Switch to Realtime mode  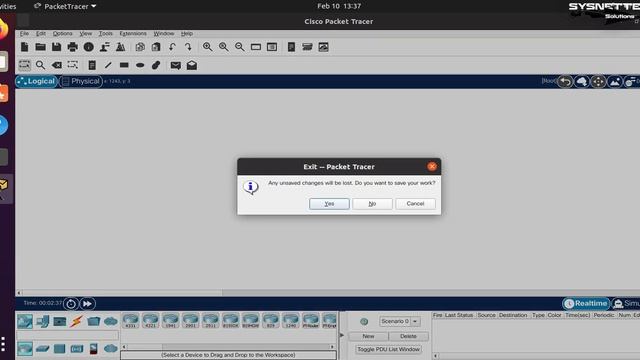(x=586, y=304)
